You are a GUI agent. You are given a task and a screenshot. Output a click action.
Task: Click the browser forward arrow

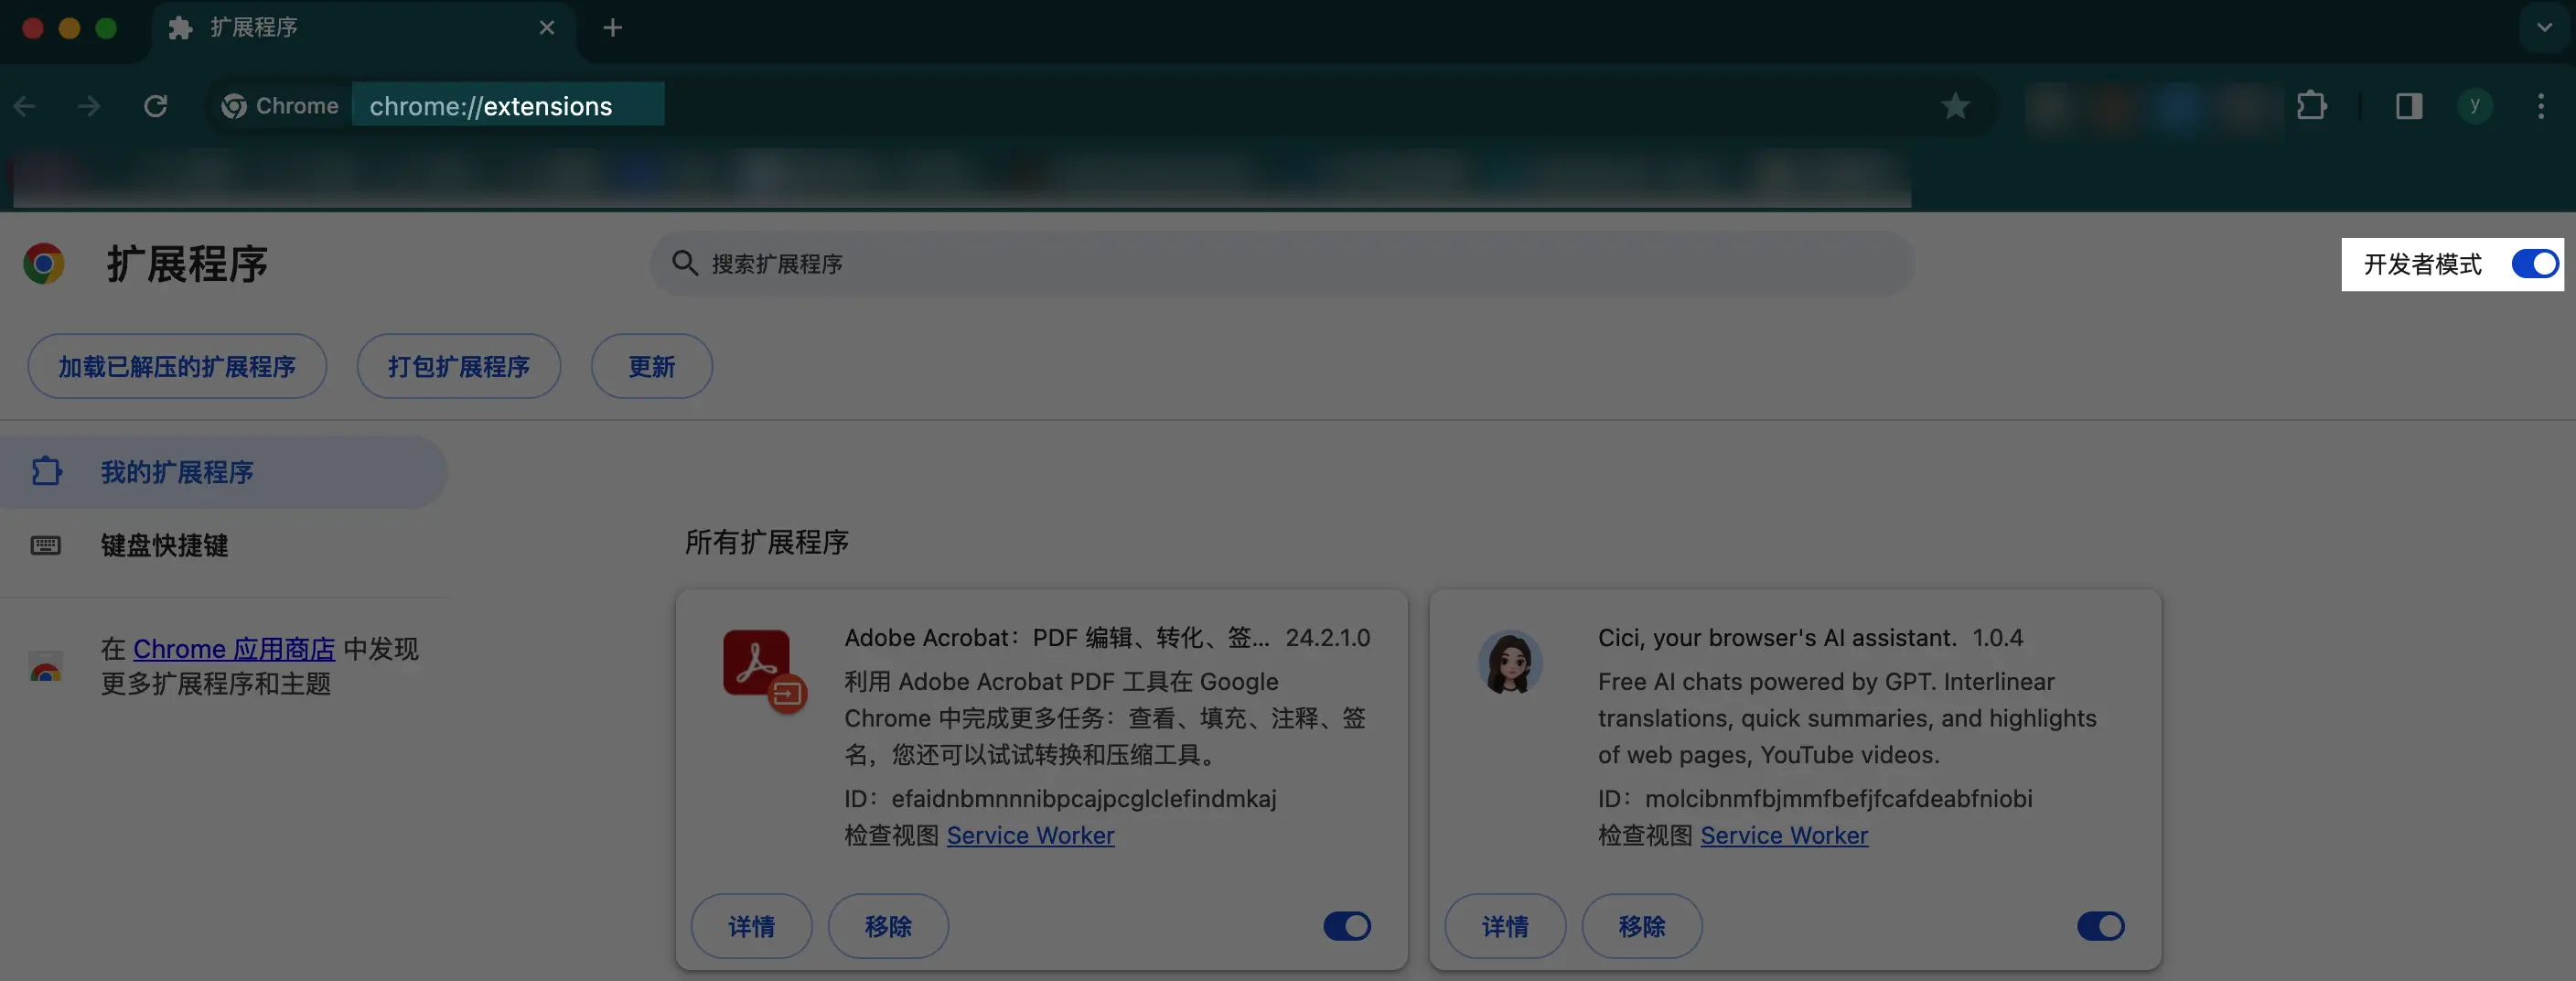pos(90,106)
